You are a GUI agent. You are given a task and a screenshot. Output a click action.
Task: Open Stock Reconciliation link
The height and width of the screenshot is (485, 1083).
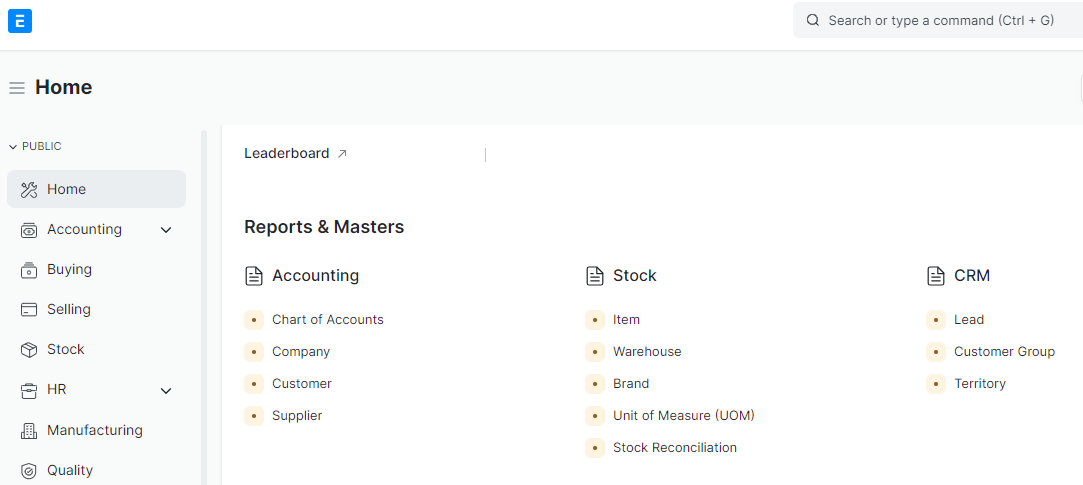[675, 448]
